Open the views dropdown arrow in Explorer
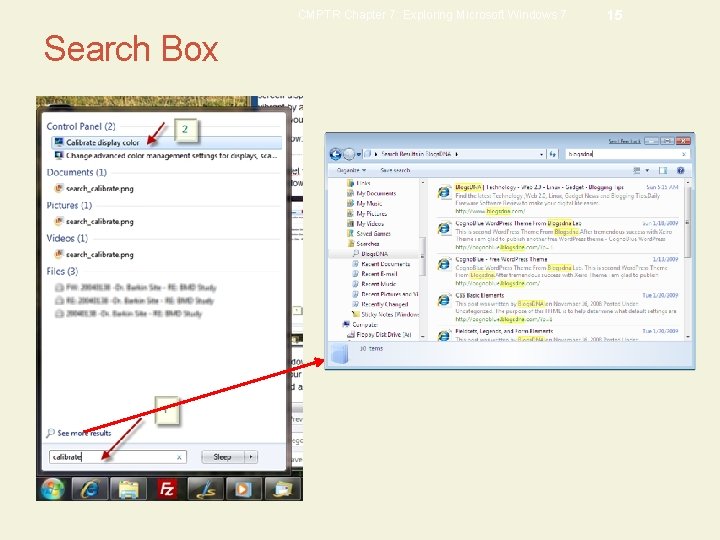 click(647, 170)
